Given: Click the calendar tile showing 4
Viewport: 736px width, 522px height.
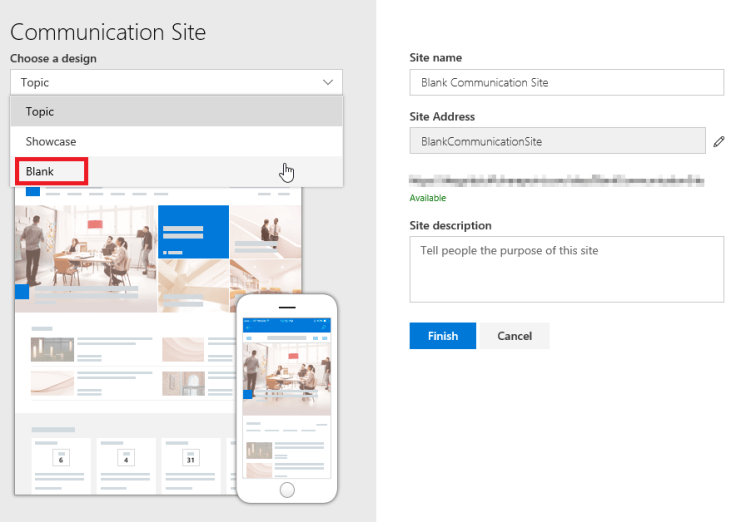Looking at the screenshot, I should 125,458.
